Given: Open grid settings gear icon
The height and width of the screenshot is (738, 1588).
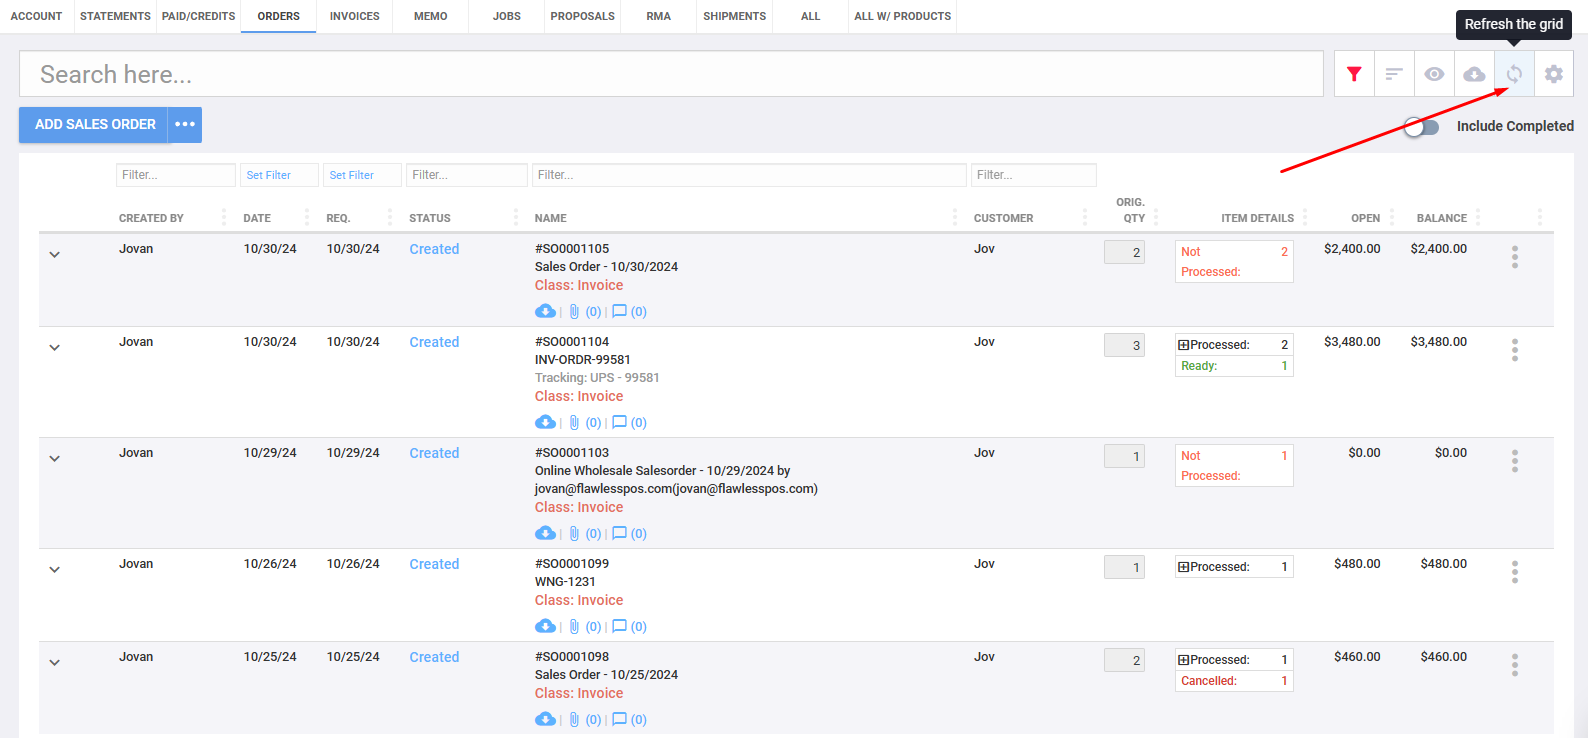Looking at the screenshot, I should click(1554, 74).
